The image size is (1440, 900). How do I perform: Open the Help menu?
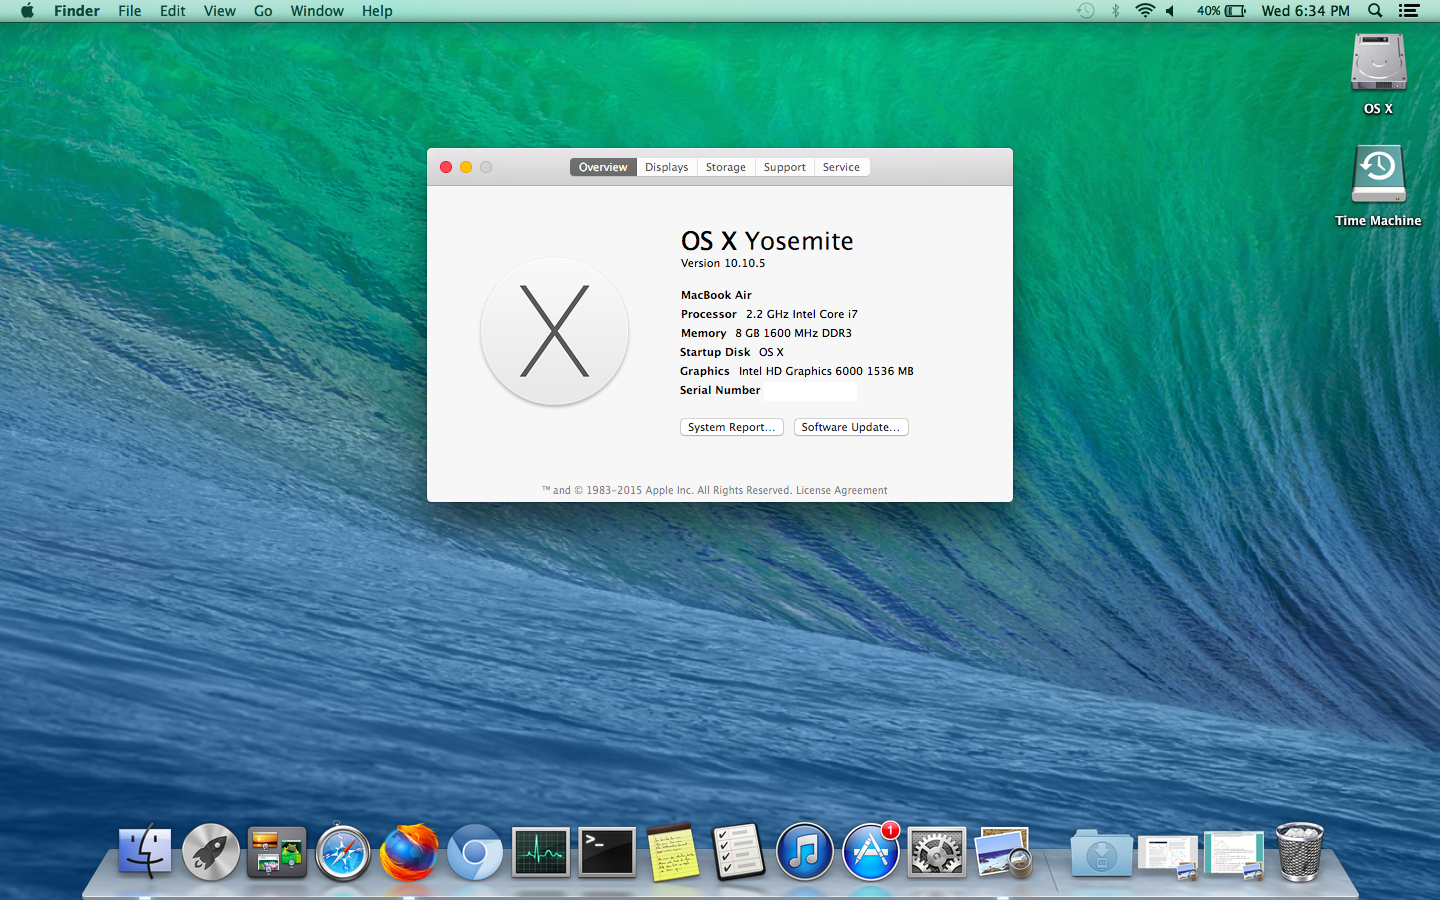(x=377, y=11)
